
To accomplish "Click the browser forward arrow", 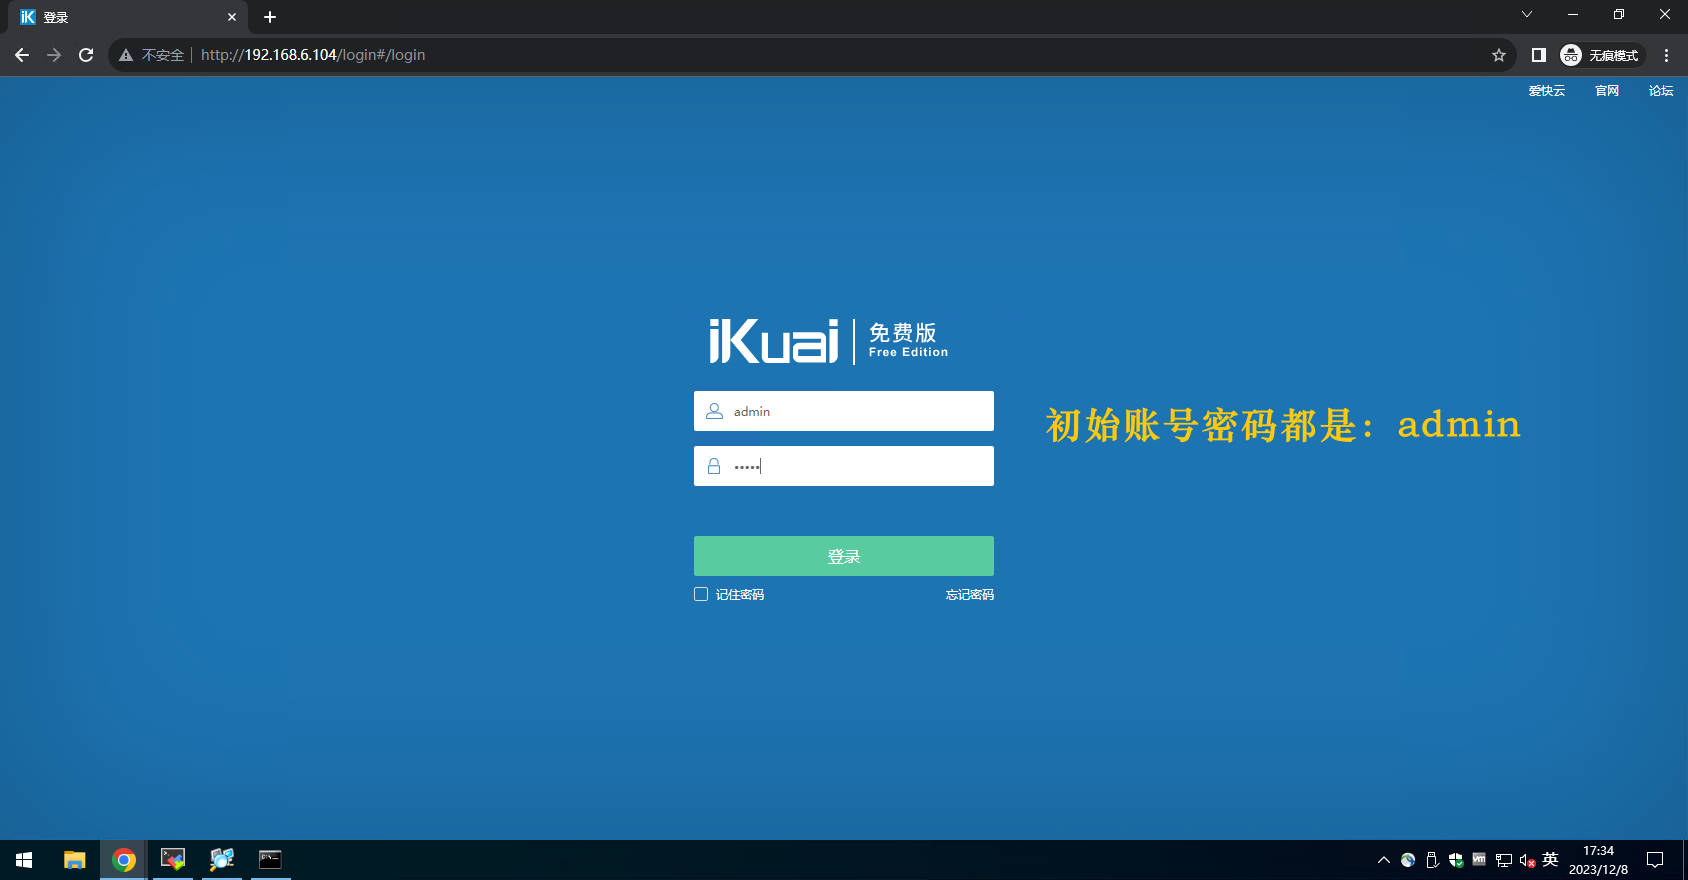I will point(54,55).
